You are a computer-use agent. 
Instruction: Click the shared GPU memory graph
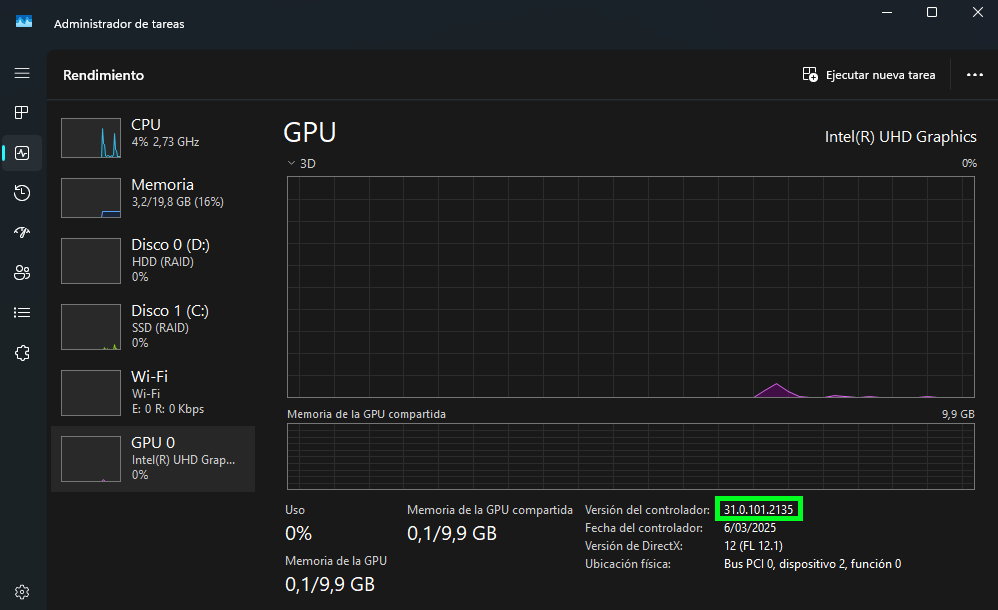pyautogui.click(x=630, y=457)
